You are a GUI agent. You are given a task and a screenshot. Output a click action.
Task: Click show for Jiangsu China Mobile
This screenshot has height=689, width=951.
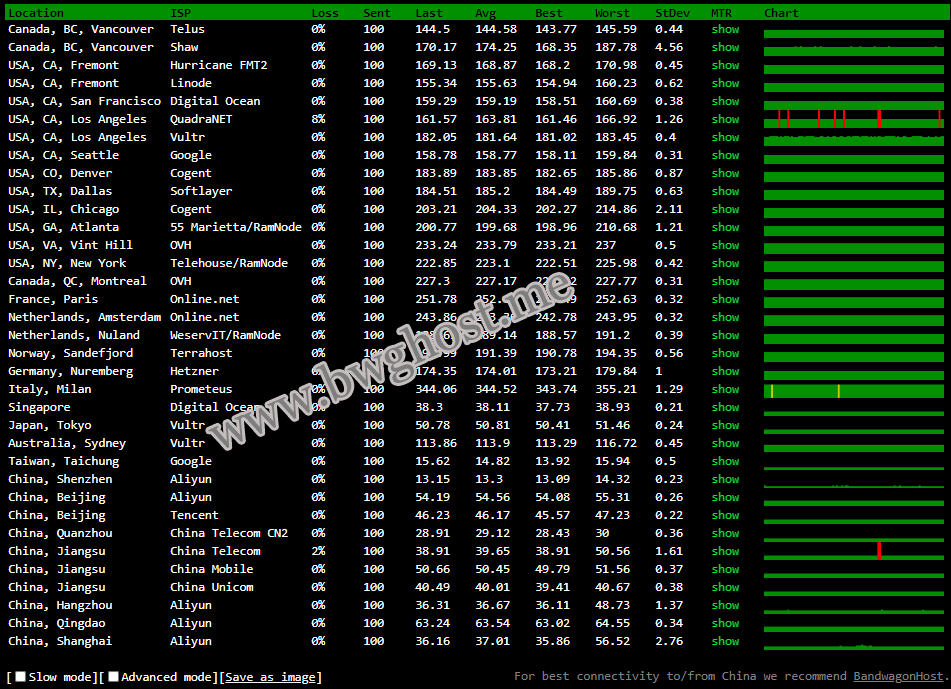pos(725,569)
